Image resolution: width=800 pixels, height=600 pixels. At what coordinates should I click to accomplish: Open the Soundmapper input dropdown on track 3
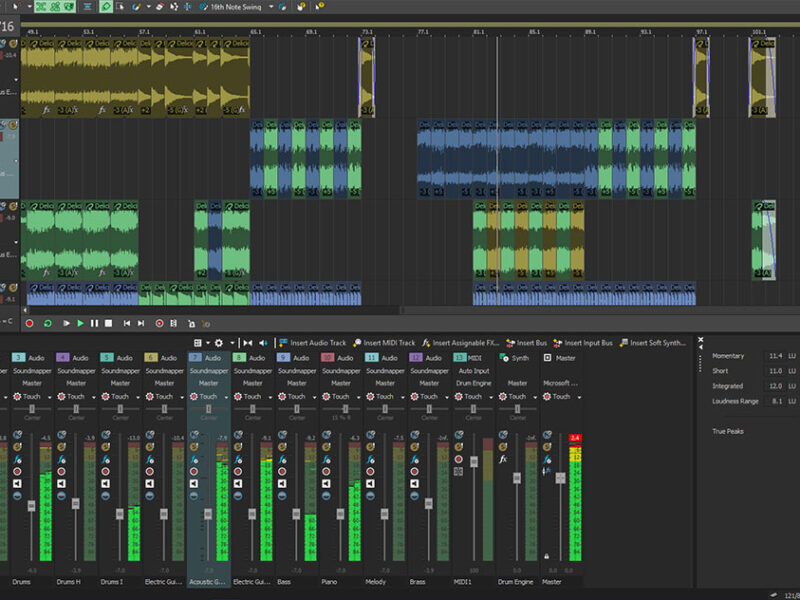pyautogui.click(x=32, y=370)
